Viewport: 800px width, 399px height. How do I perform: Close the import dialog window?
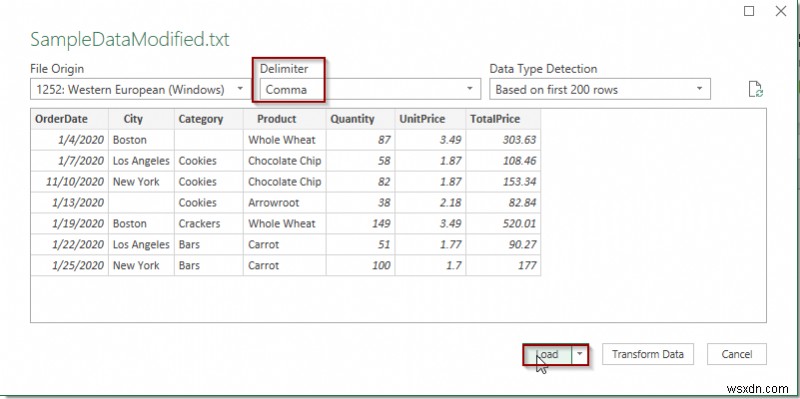tap(781, 11)
